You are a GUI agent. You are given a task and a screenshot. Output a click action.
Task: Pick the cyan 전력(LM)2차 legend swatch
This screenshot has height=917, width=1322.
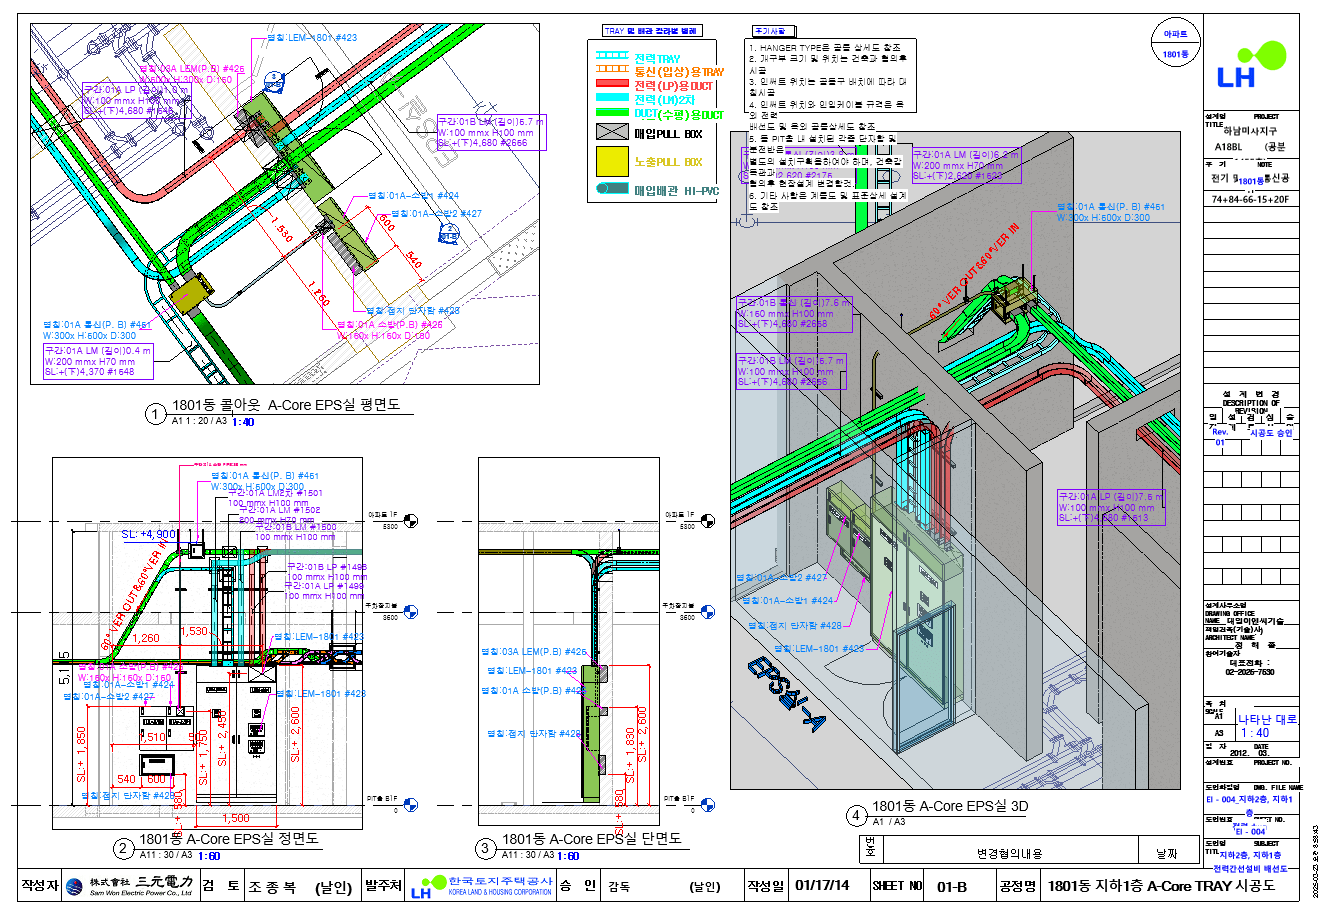point(612,98)
